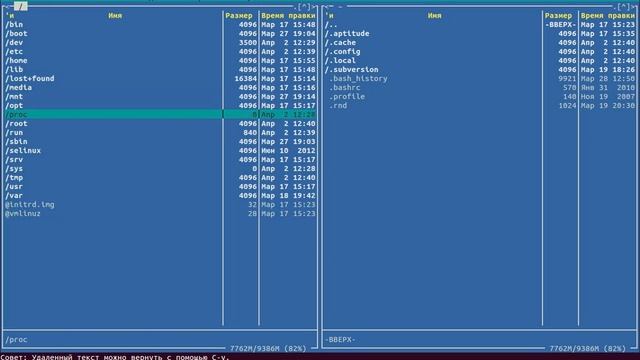Viewport: 640px width, 360px height.
Task: Click the highlighted /proc directory row
Action: (160, 114)
